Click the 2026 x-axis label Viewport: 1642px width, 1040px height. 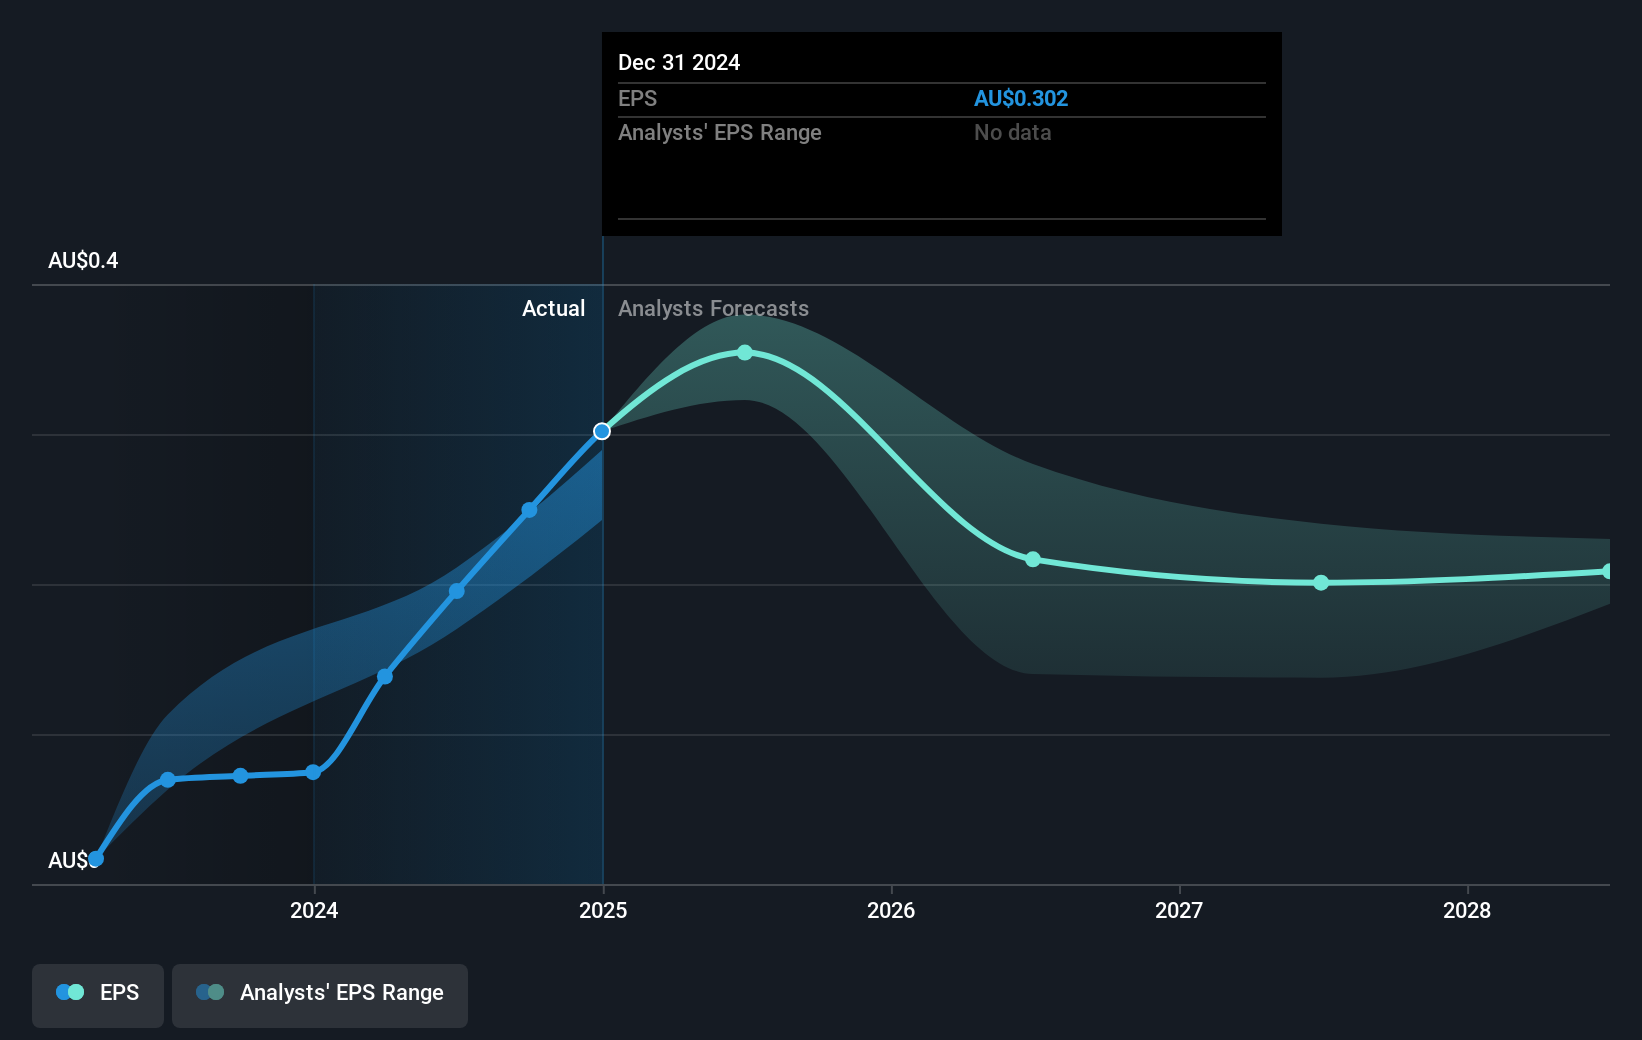pyautogui.click(x=891, y=910)
